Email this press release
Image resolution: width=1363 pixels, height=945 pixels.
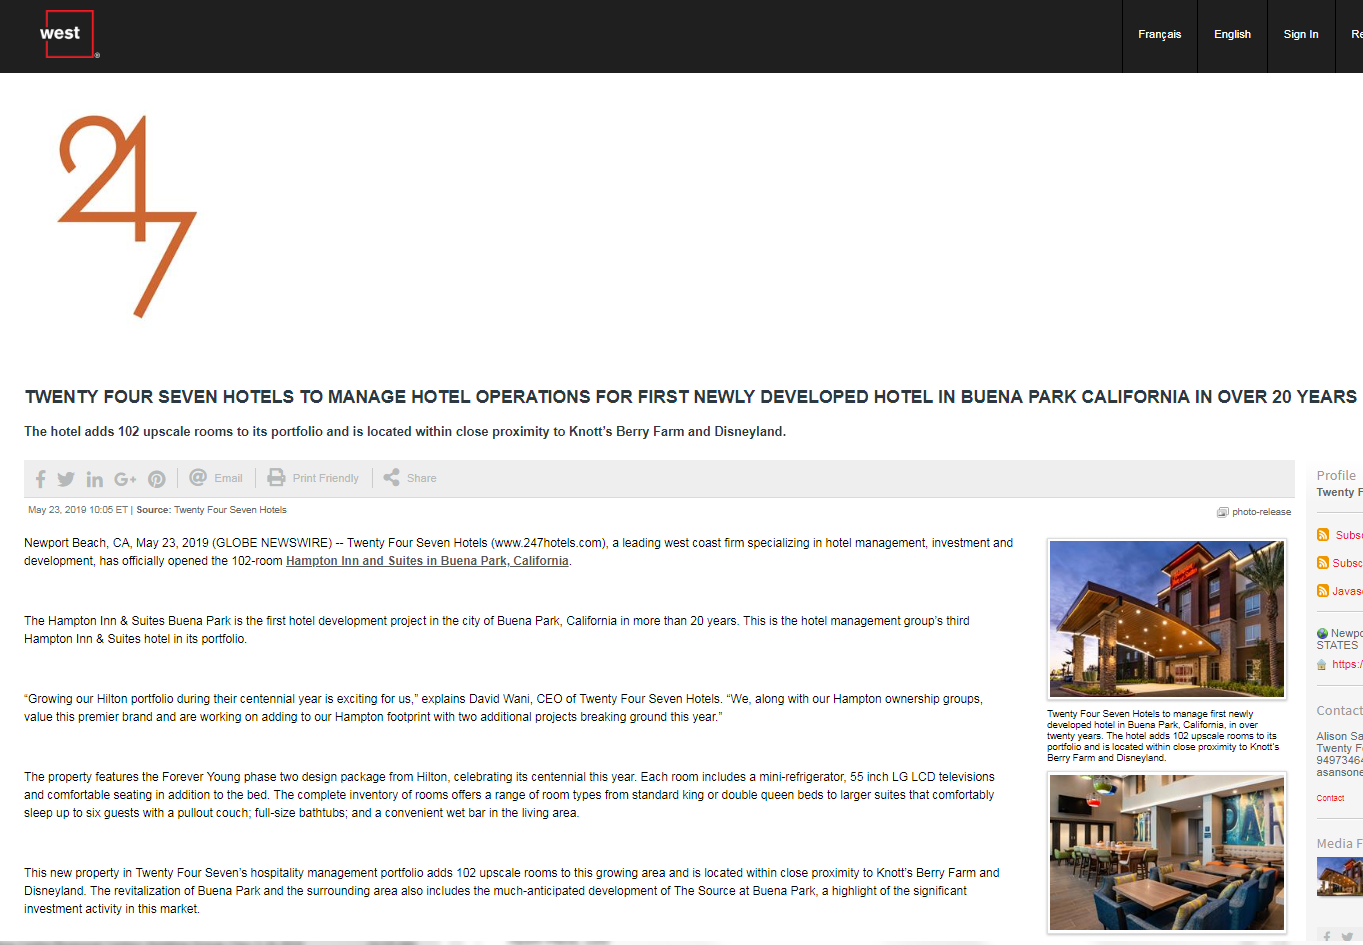[216, 478]
